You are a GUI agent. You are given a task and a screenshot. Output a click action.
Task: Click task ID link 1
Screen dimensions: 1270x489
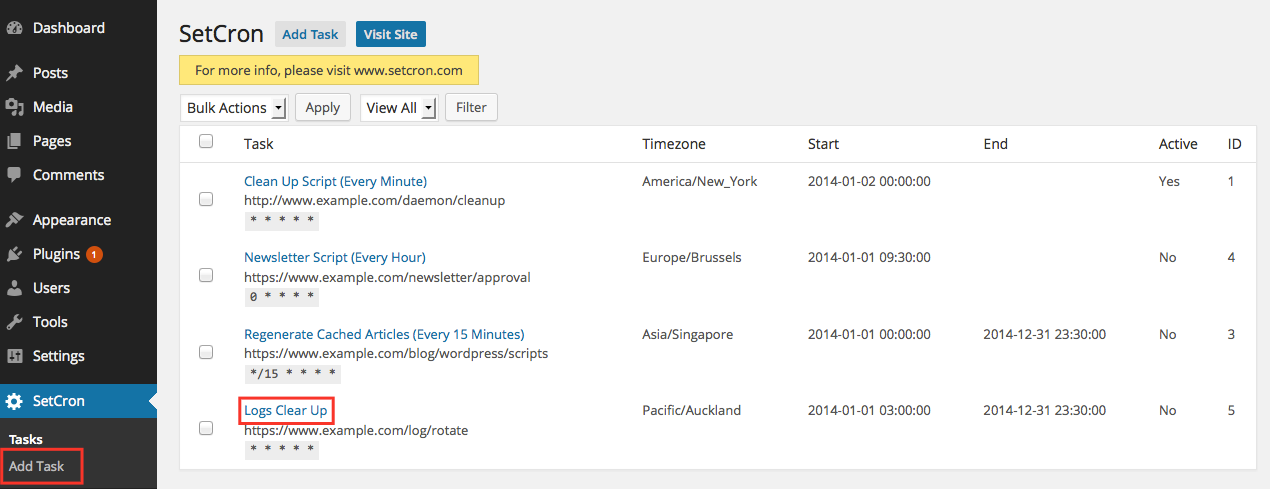coord(1231,181)
